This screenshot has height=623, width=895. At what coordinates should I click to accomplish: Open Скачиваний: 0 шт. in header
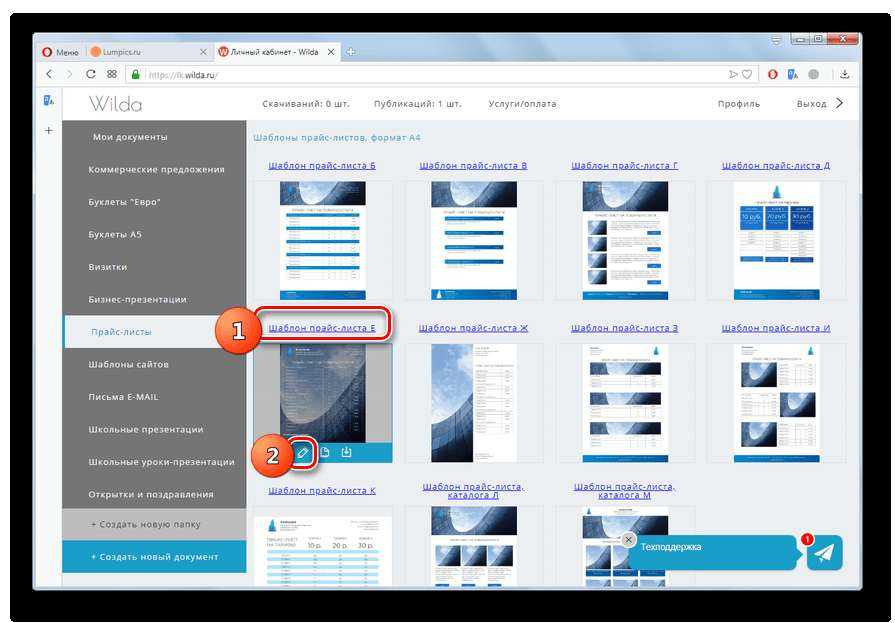coord(306,104)
